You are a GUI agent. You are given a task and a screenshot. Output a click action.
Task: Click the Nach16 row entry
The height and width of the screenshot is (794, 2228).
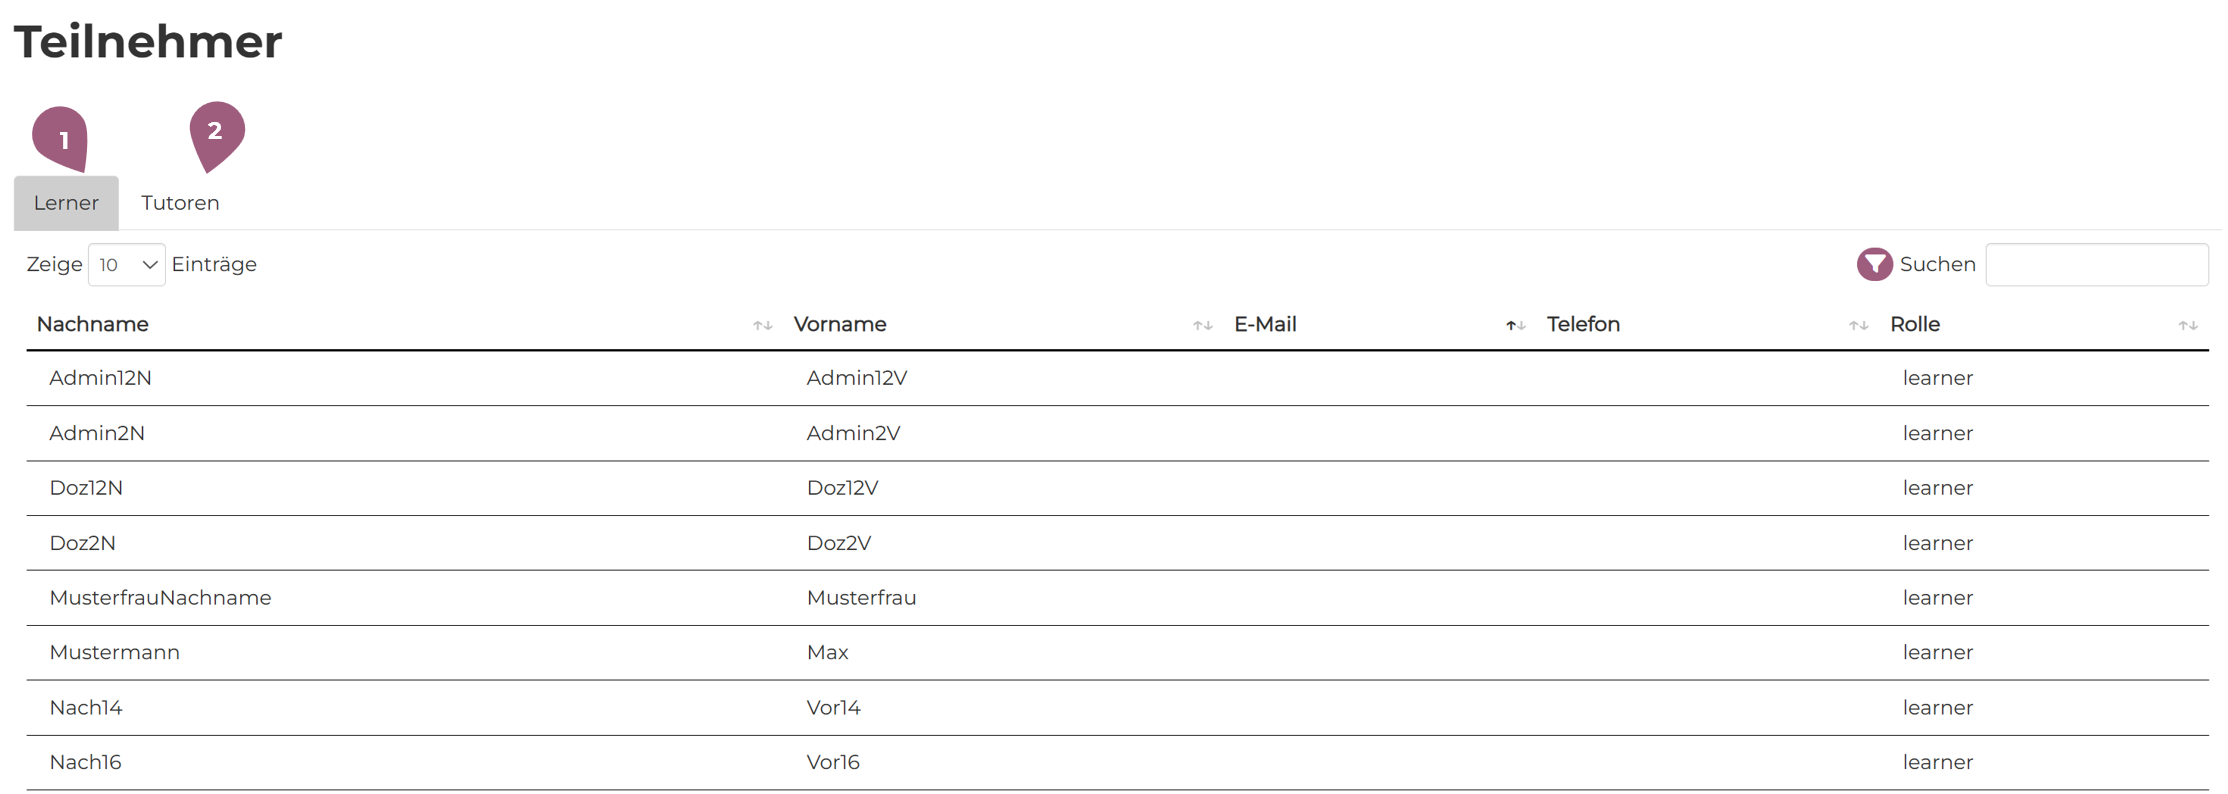(x=86, y=762)
